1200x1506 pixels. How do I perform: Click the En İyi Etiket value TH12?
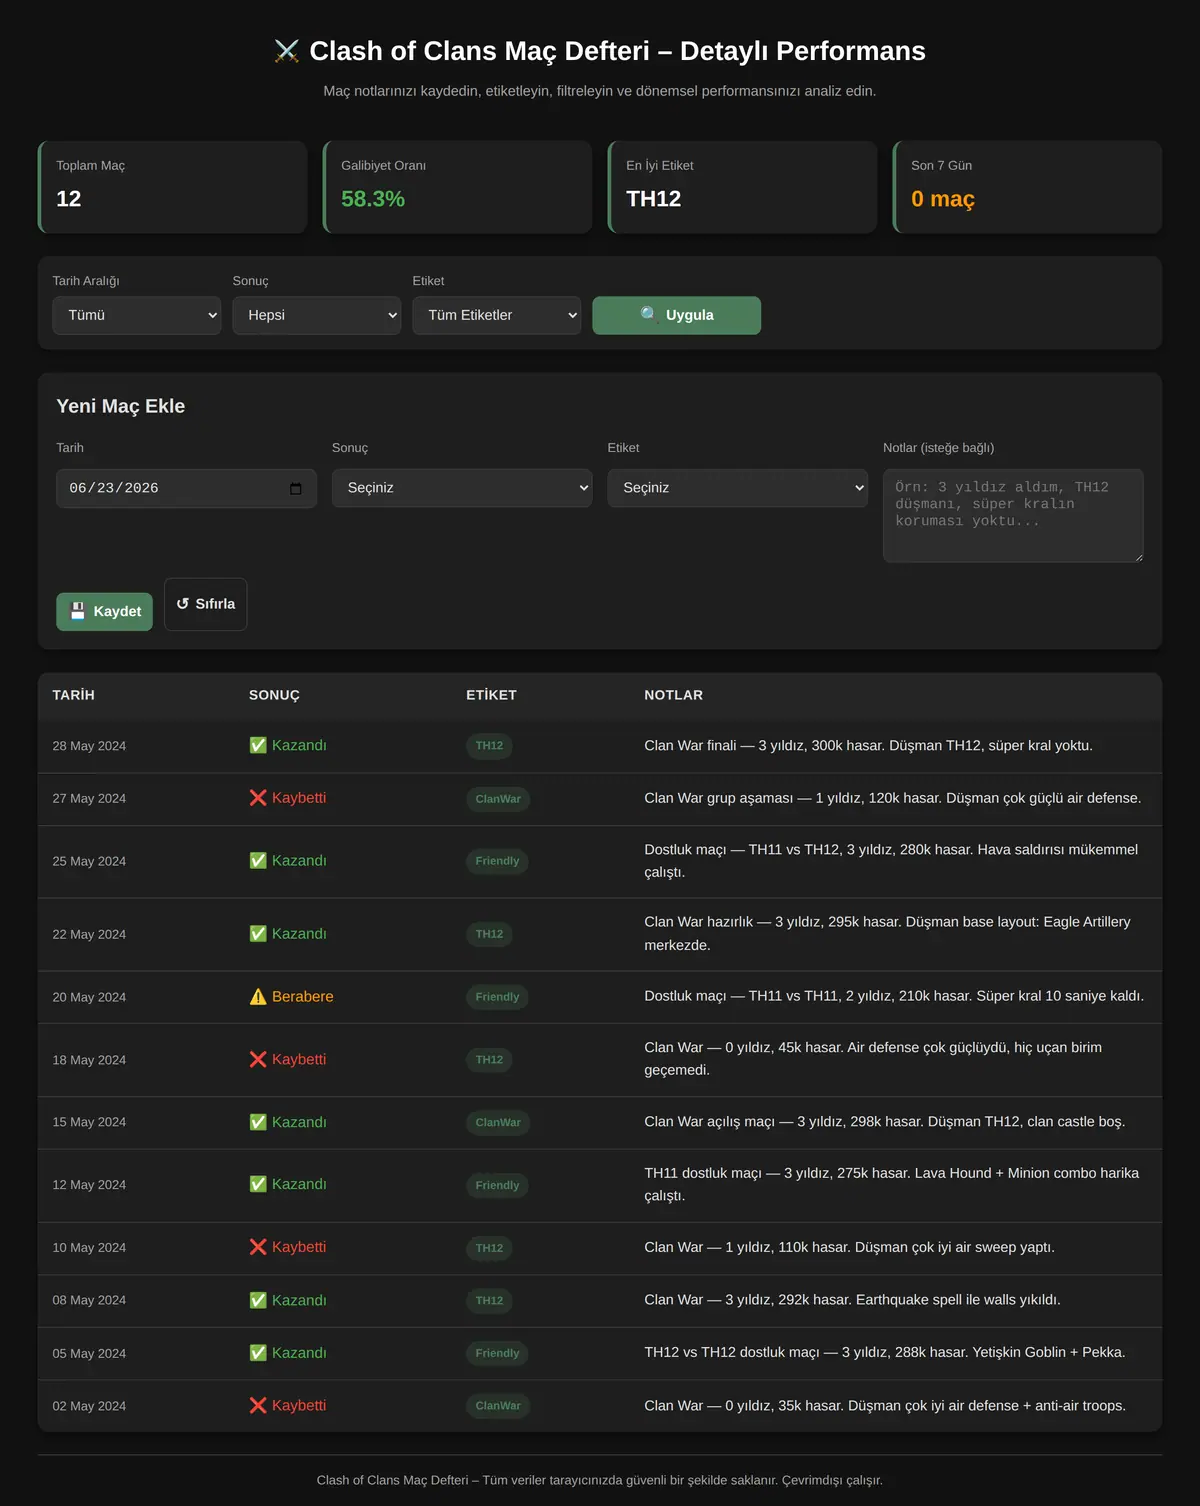point(654,199)
